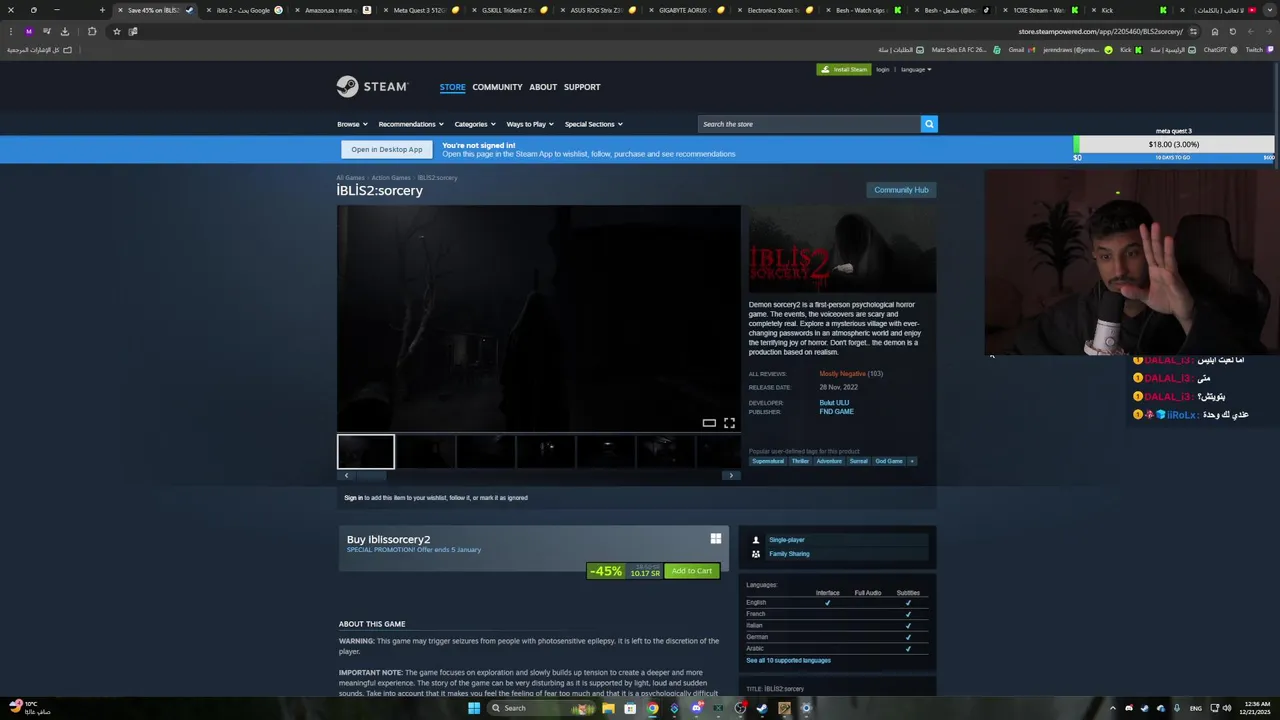Open the Community Hub
The width and height of the screenshot is (1280, 720).
(x=901, y=190)
